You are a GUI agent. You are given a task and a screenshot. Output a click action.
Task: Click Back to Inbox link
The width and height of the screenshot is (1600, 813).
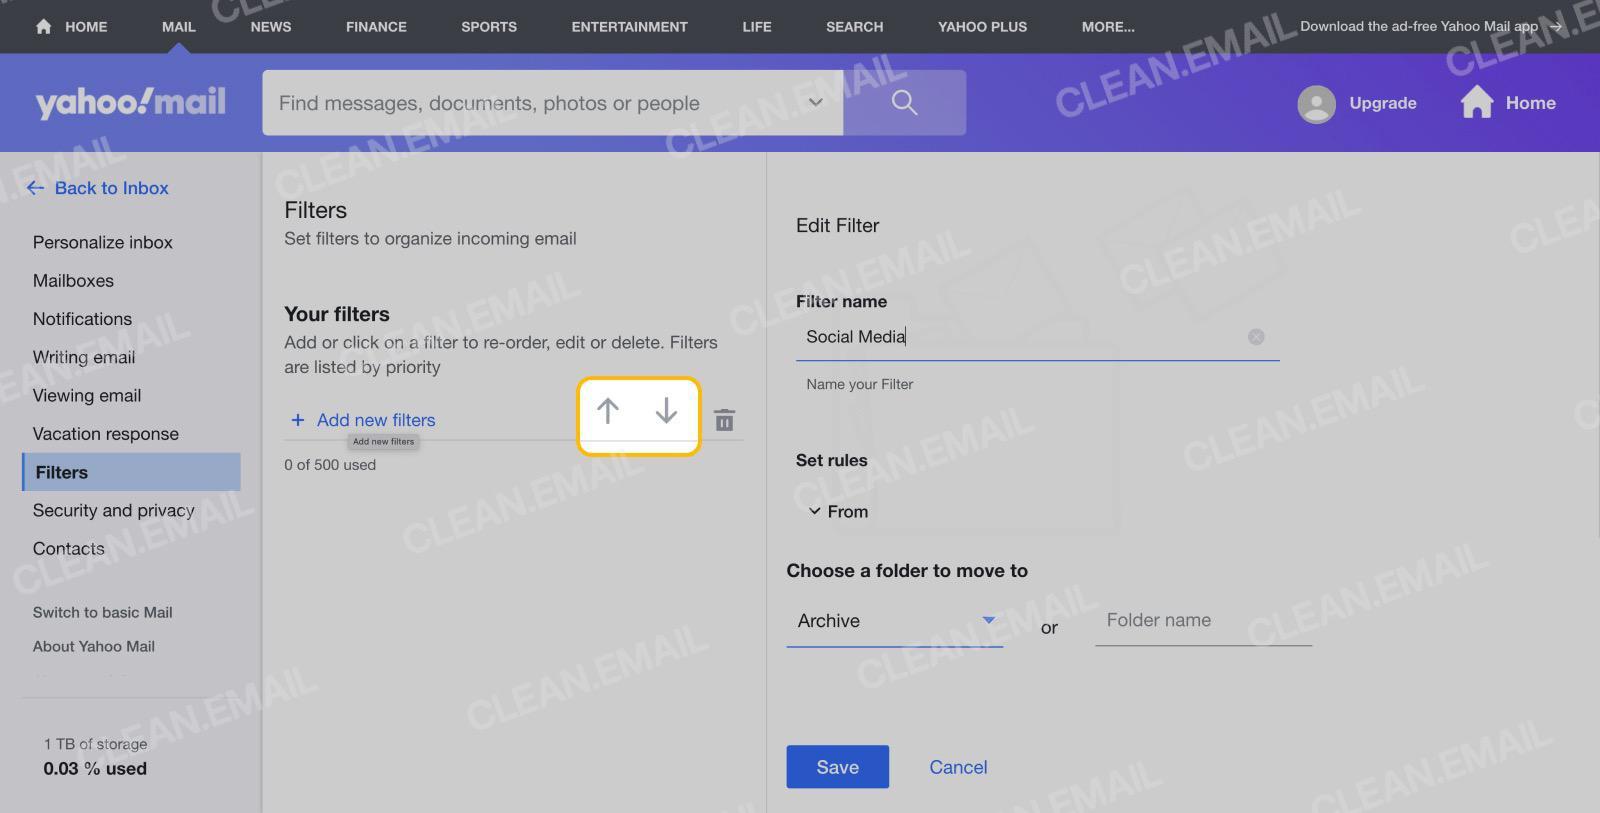click(x=111, y=188)
